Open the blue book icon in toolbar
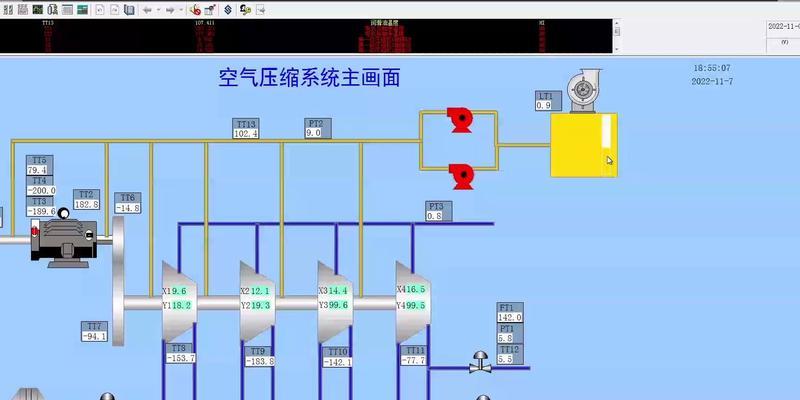 point(130,10)
